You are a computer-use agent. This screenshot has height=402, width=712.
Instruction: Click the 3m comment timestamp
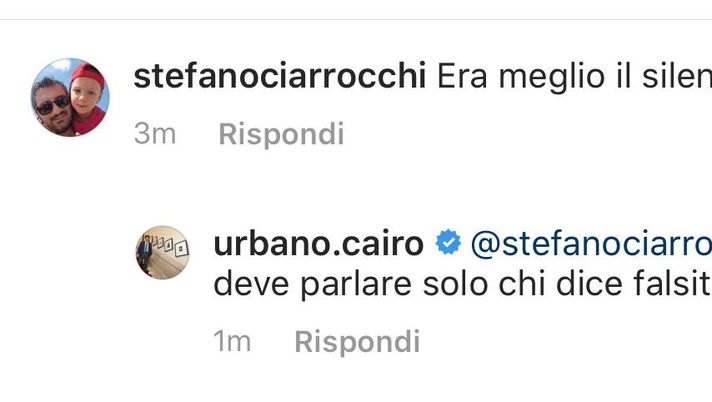pyautogui.click(x=155, y=134)
